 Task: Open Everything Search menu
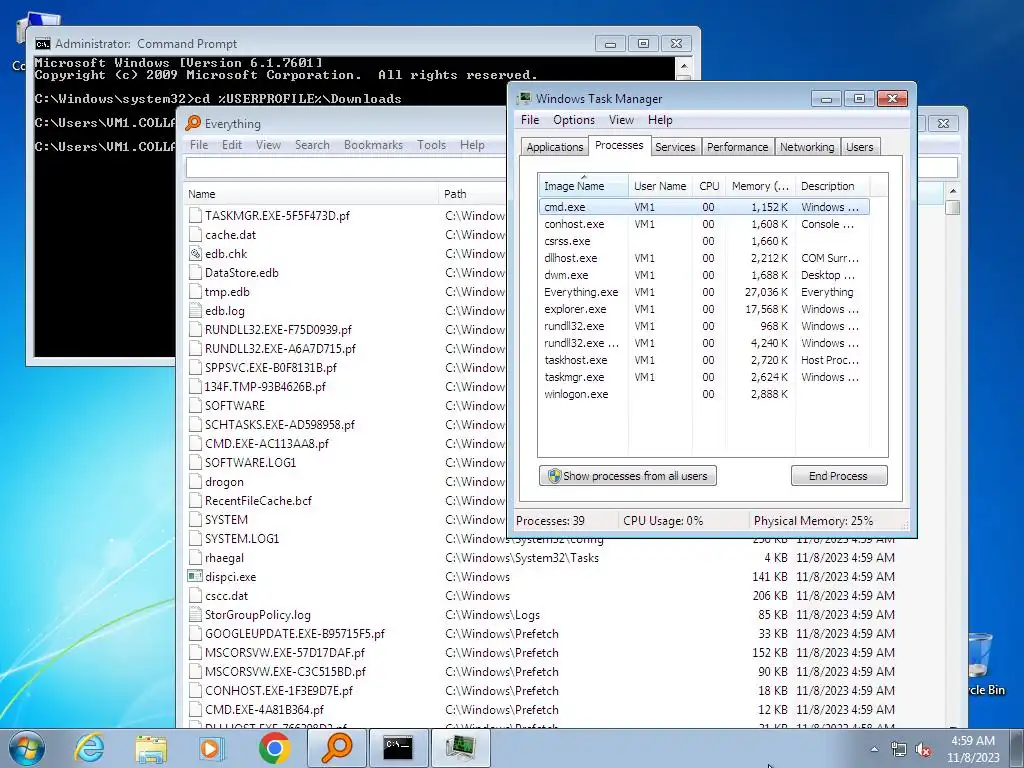coord(312,145)
